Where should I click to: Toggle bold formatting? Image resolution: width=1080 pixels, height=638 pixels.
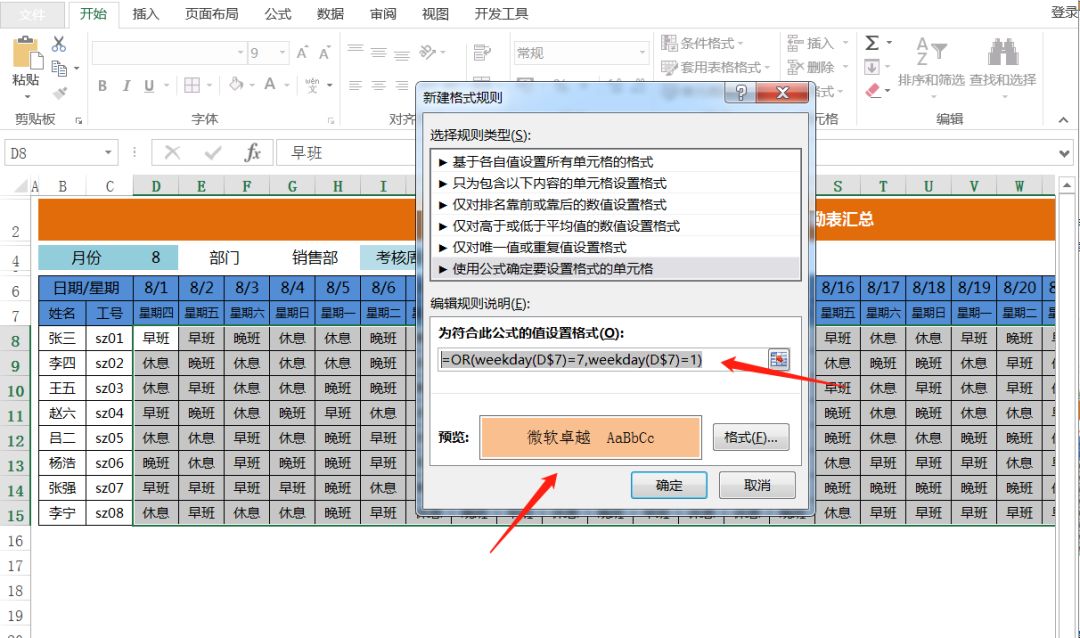pos(102,86)
